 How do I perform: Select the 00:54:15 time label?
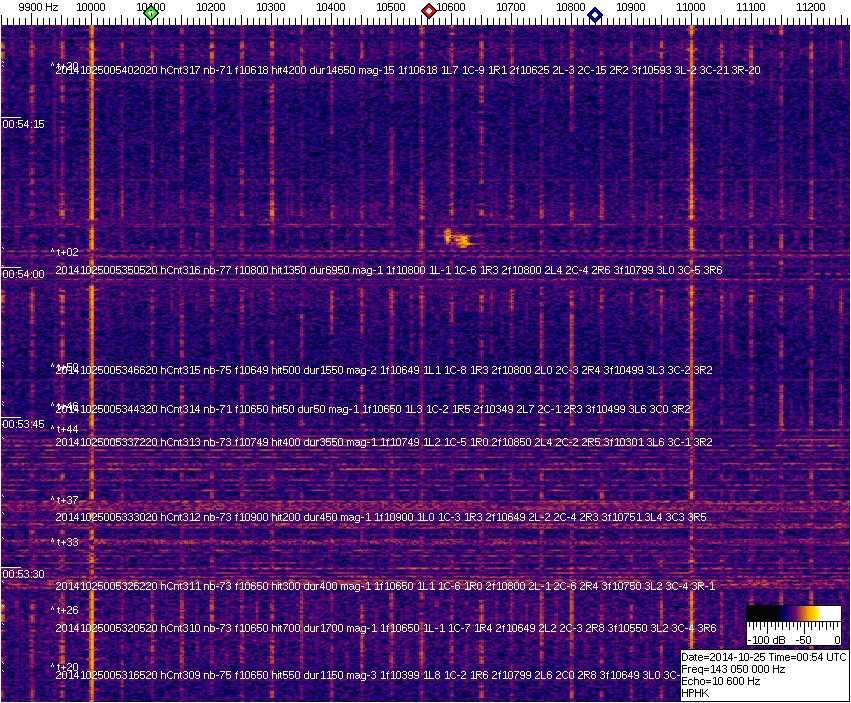click(23, 124)
